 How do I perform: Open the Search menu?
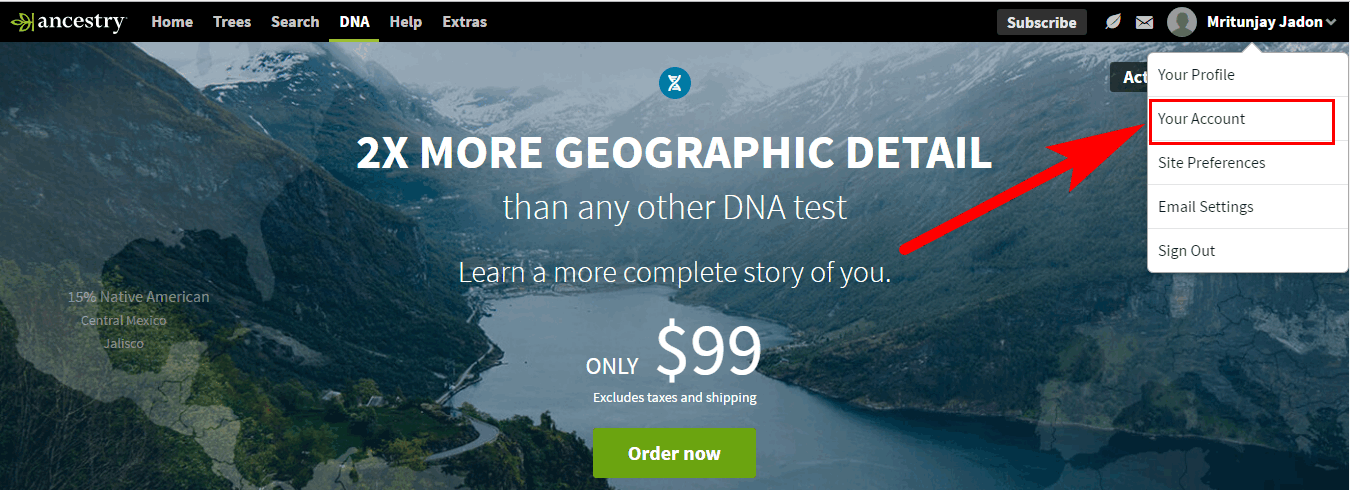pos(295,22)
